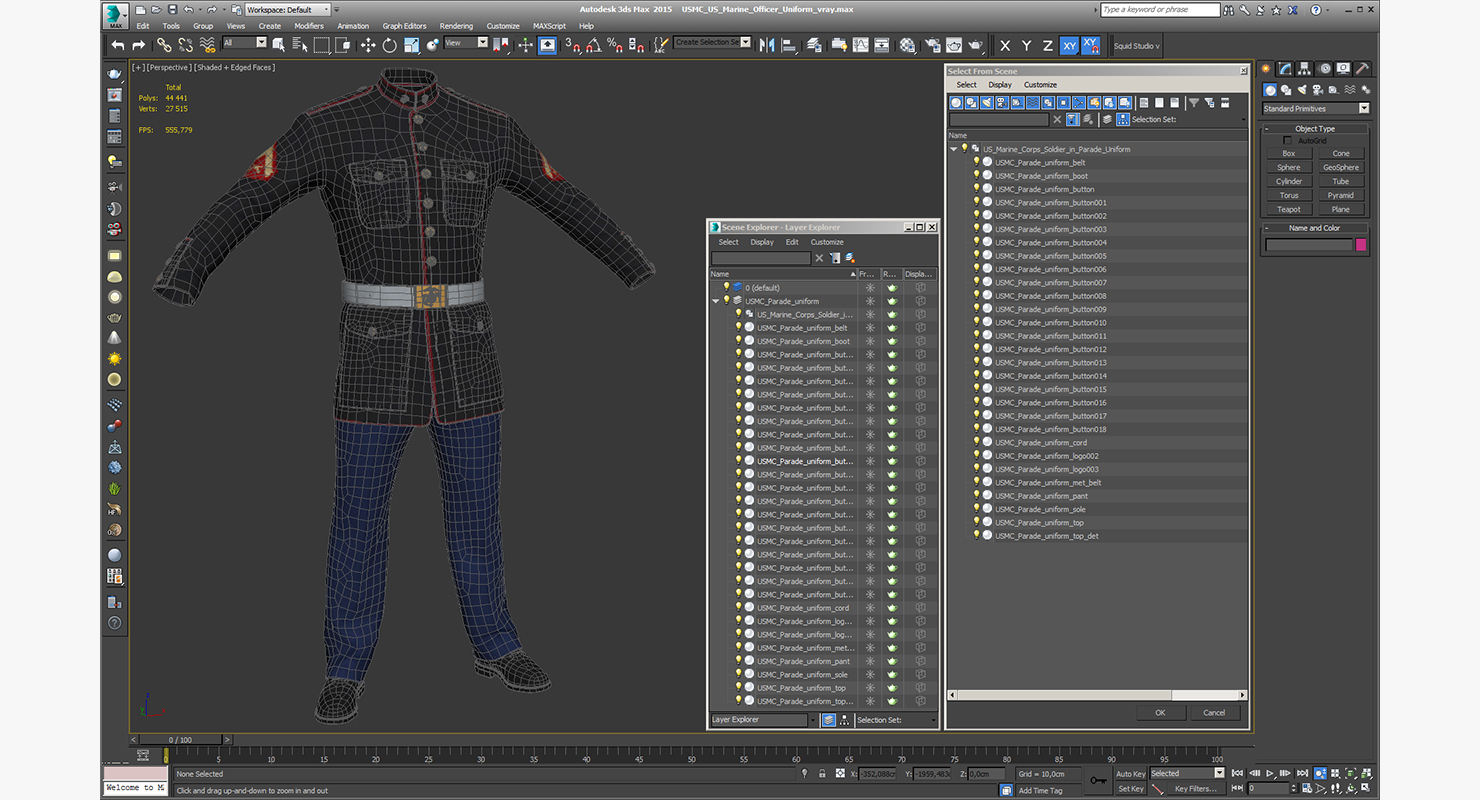Viewport: 1480px width, 800px height.
Task: Toggle the Angle Snap tool
Action: [x=593, y=45]
